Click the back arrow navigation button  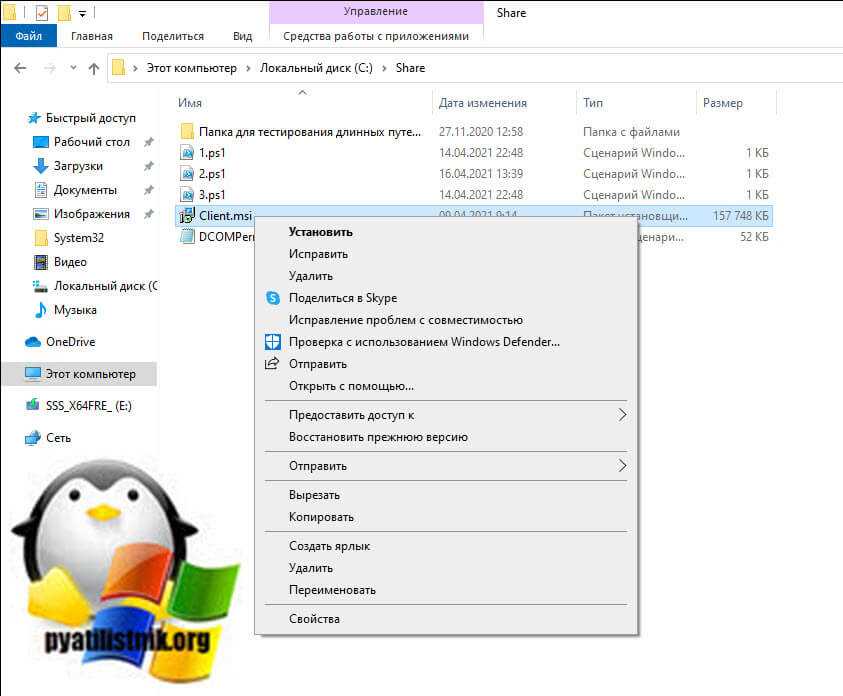click(x=21, y=68)
